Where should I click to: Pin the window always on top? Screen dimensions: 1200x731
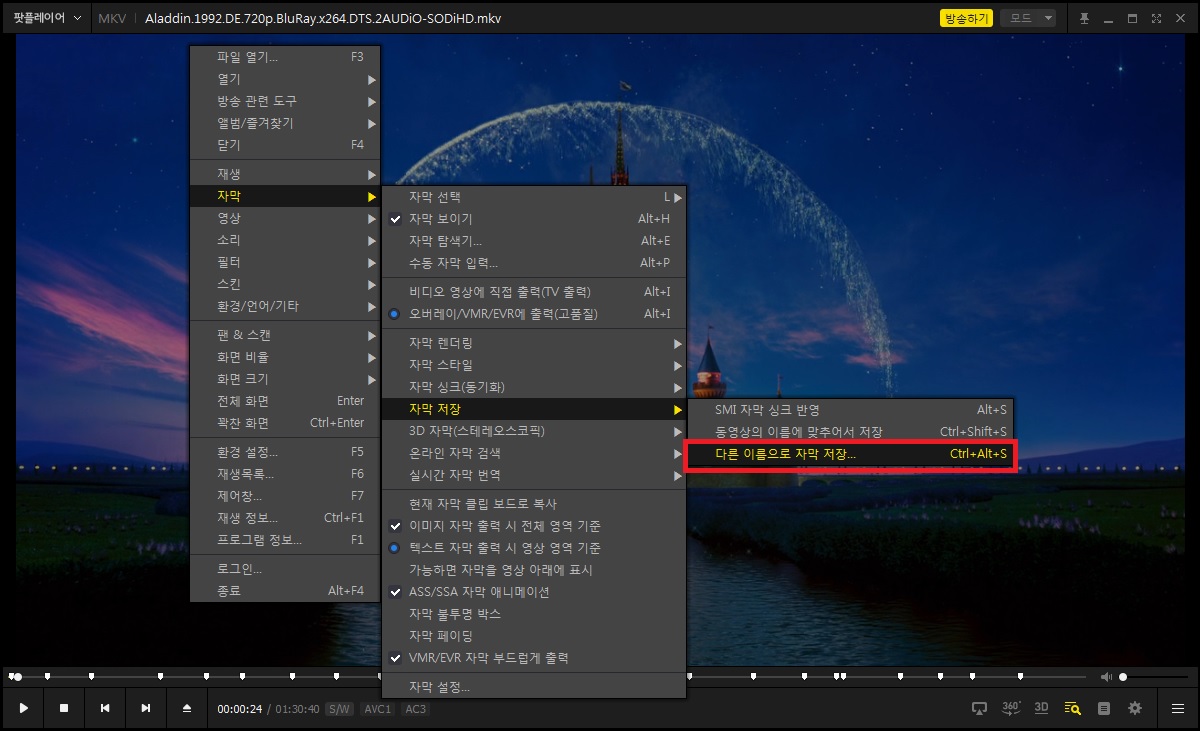[x=1084, y=18]
